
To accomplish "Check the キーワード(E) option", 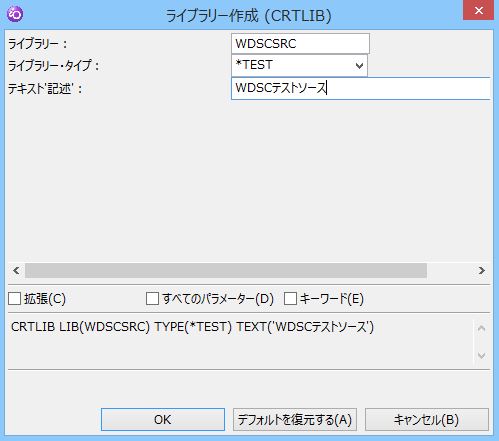I will pyautogui.click(x=290, y=298).
